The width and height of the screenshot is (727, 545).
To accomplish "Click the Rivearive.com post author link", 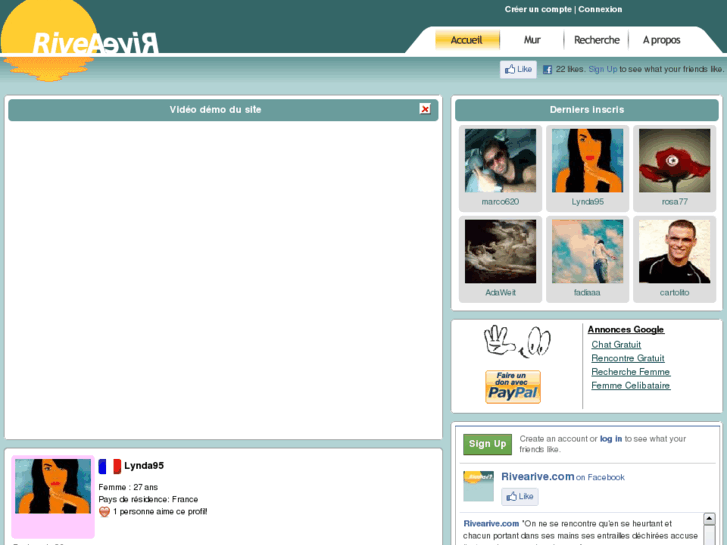I will coord(491,524).
